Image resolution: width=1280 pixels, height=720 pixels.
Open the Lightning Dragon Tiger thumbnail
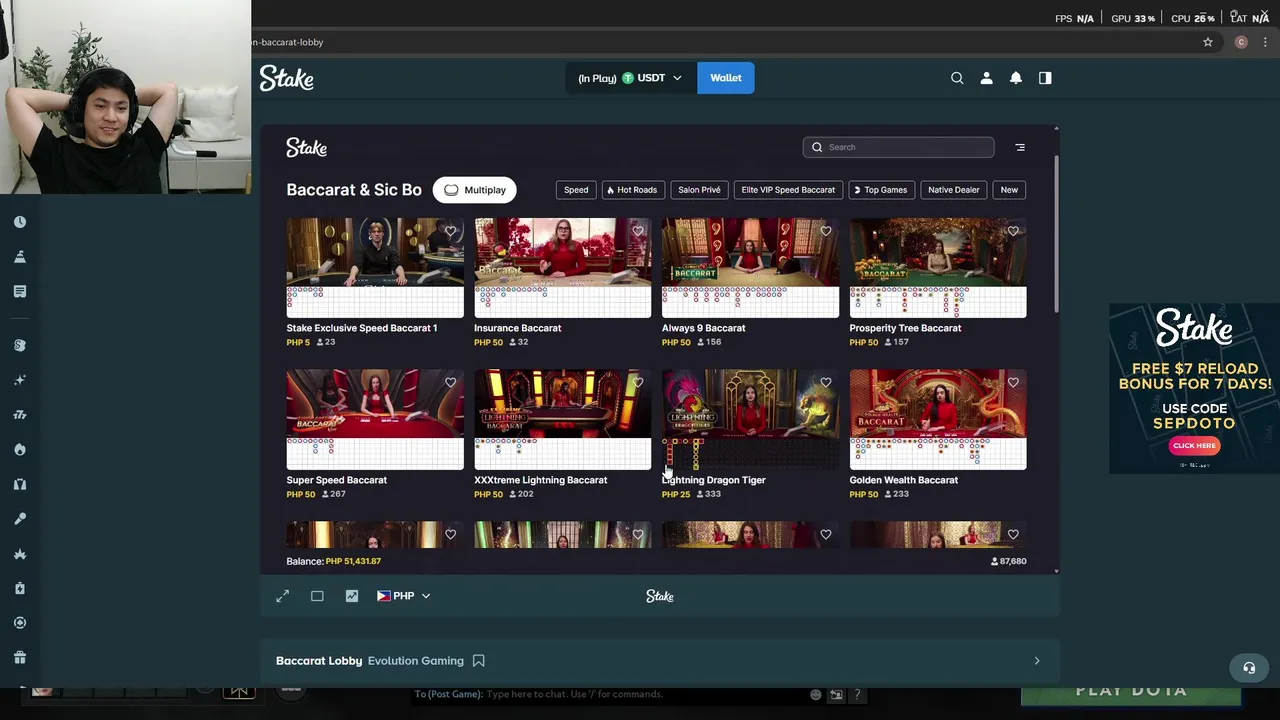tap(750, 420)
